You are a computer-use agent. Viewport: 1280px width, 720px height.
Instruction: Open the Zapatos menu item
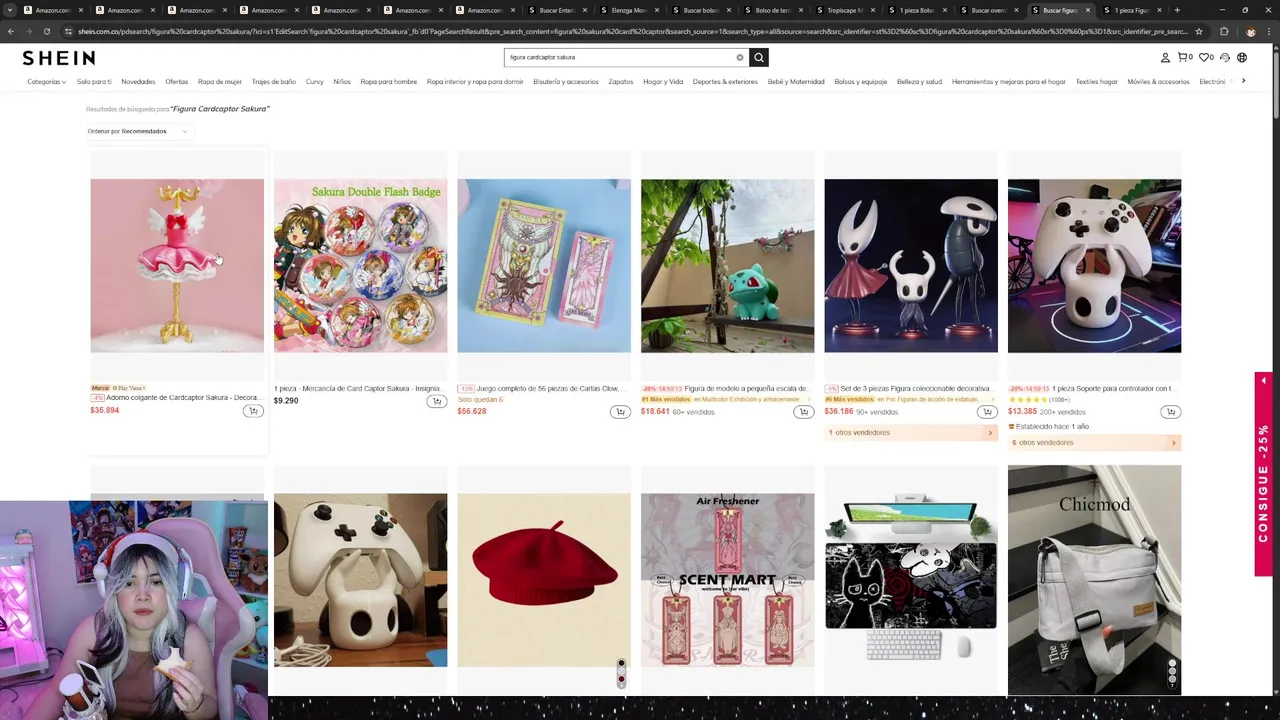coord(621,82)
